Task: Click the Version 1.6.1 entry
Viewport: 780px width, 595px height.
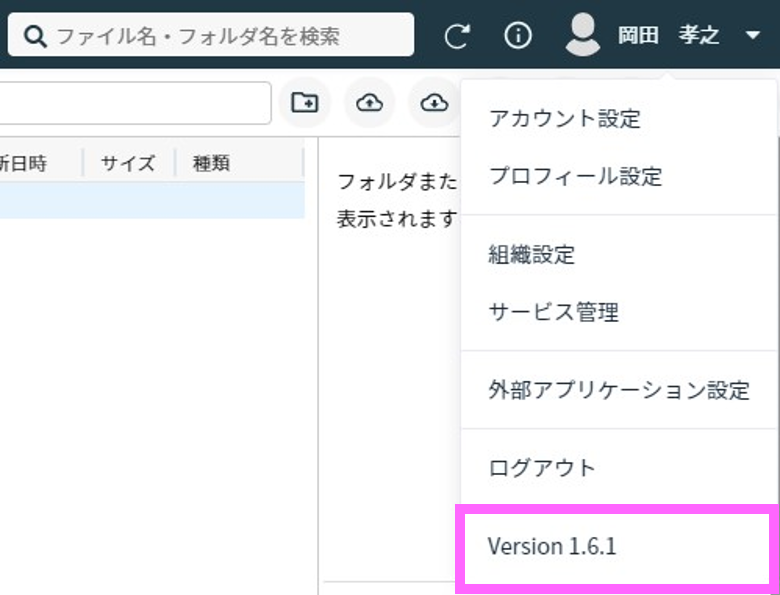Action: [x=552, y=546]
